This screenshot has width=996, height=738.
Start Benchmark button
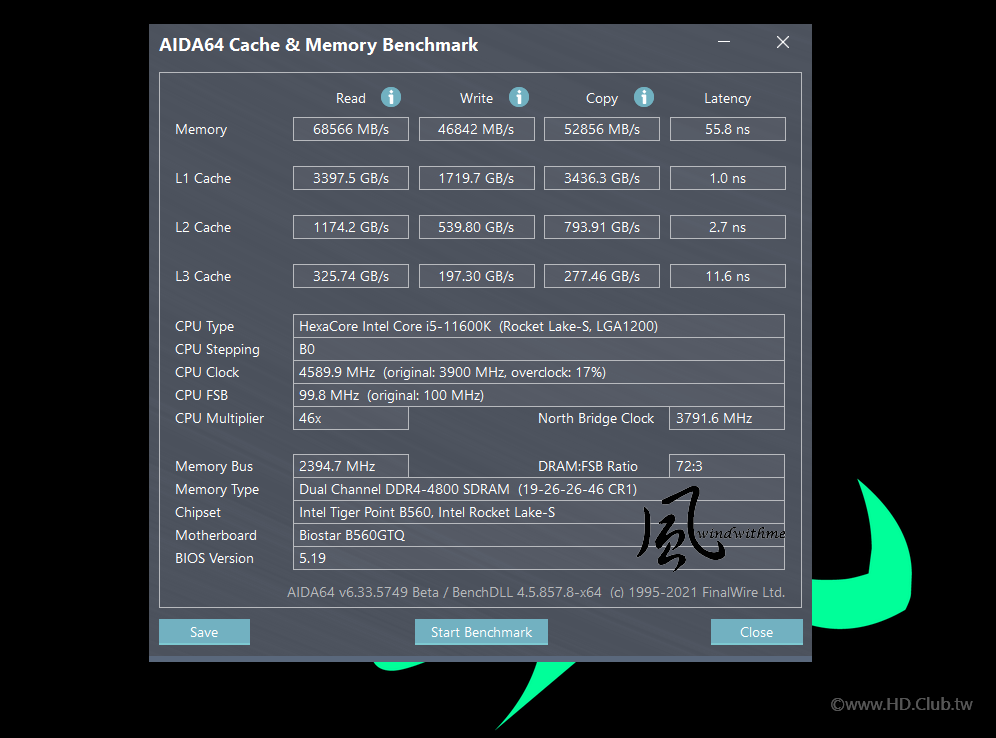click(481, 632)
